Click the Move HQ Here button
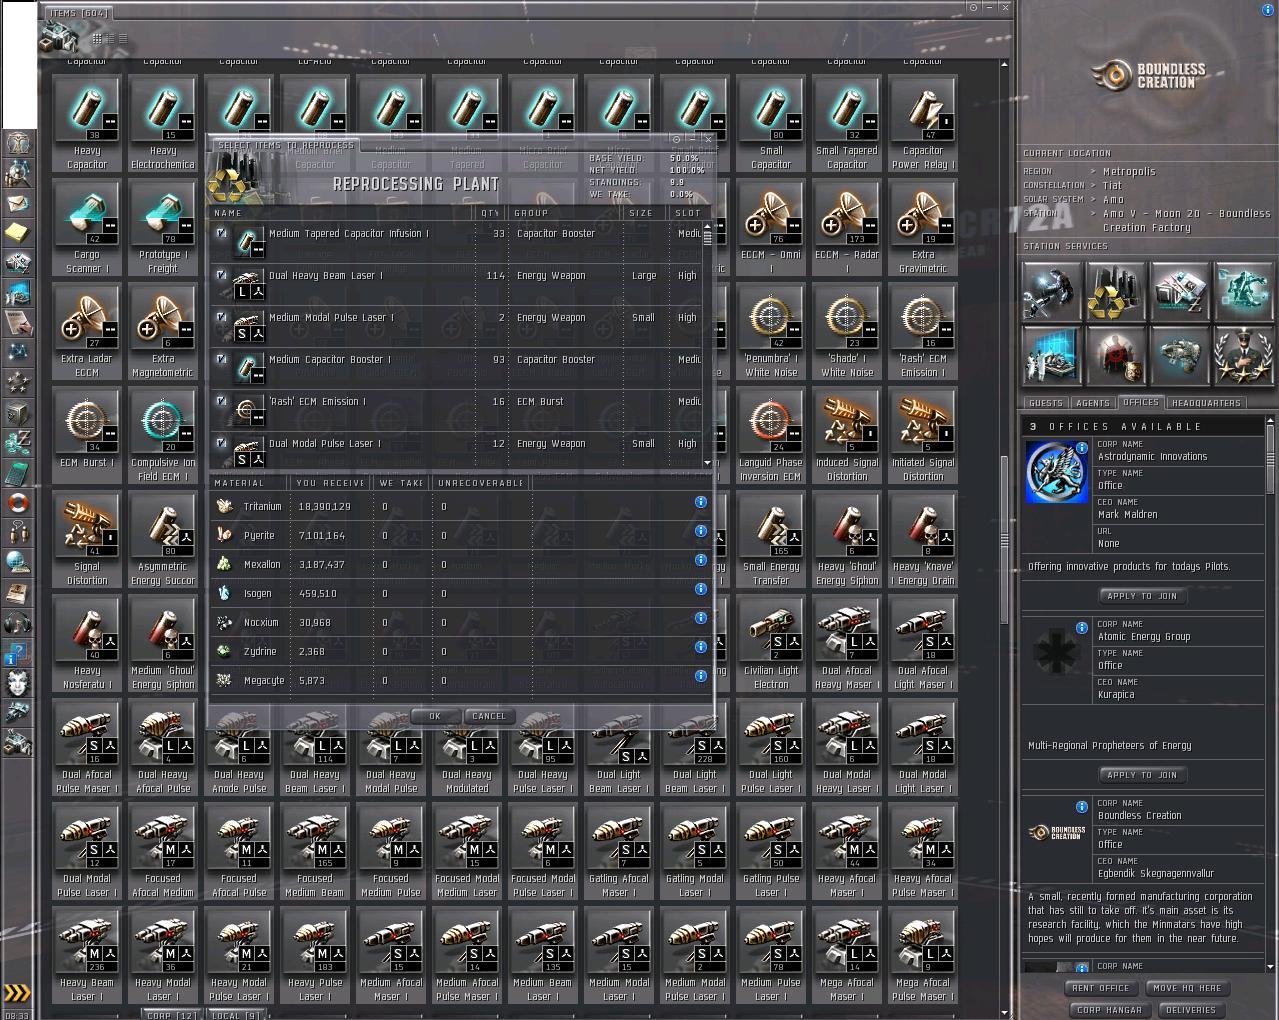 pyautogui.click(x=1187, y=988)
